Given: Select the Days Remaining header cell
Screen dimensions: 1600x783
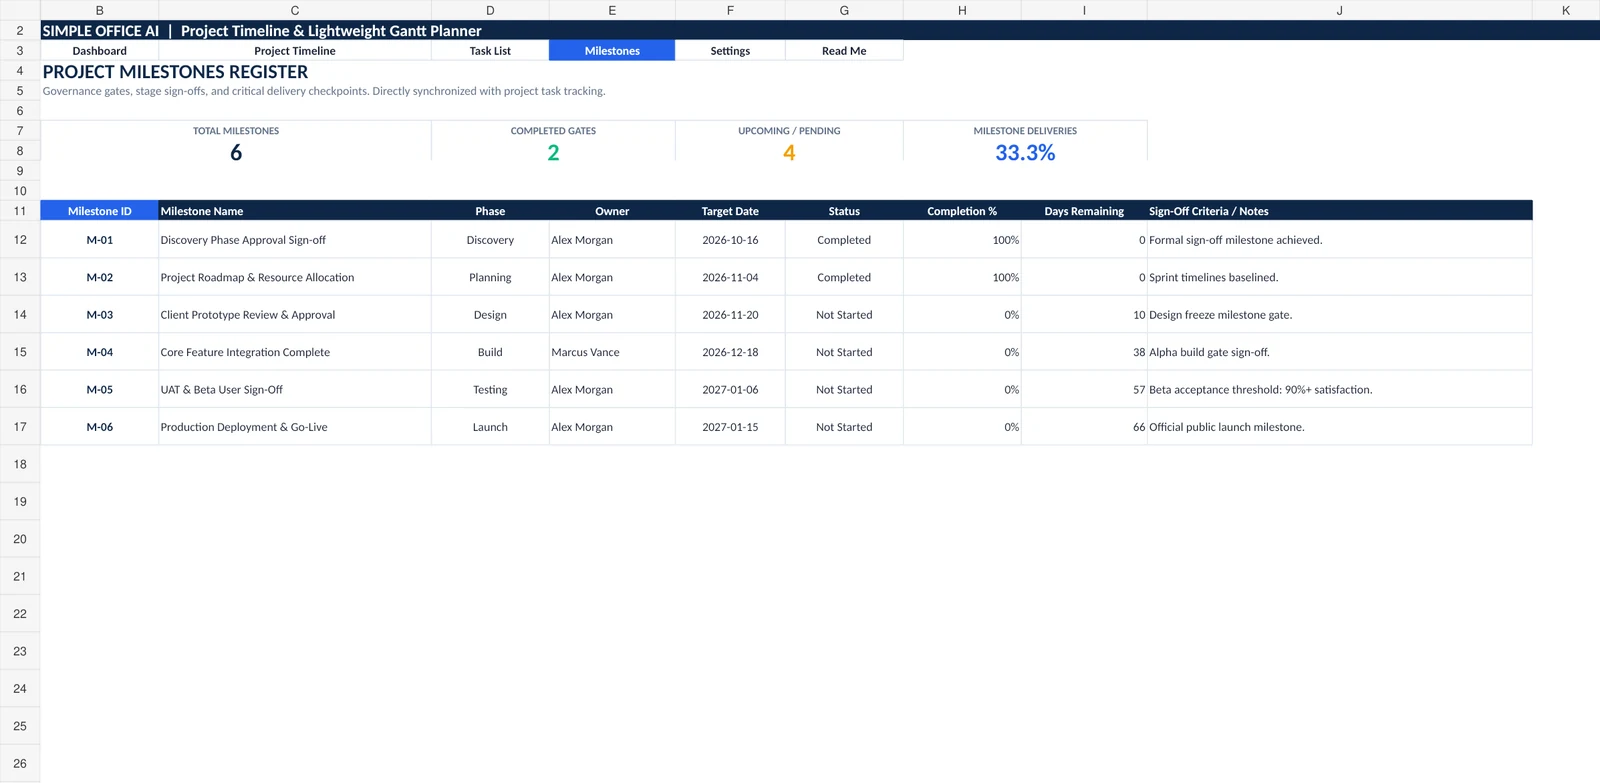Looking at the screenshot, I should coord(1084,211).
